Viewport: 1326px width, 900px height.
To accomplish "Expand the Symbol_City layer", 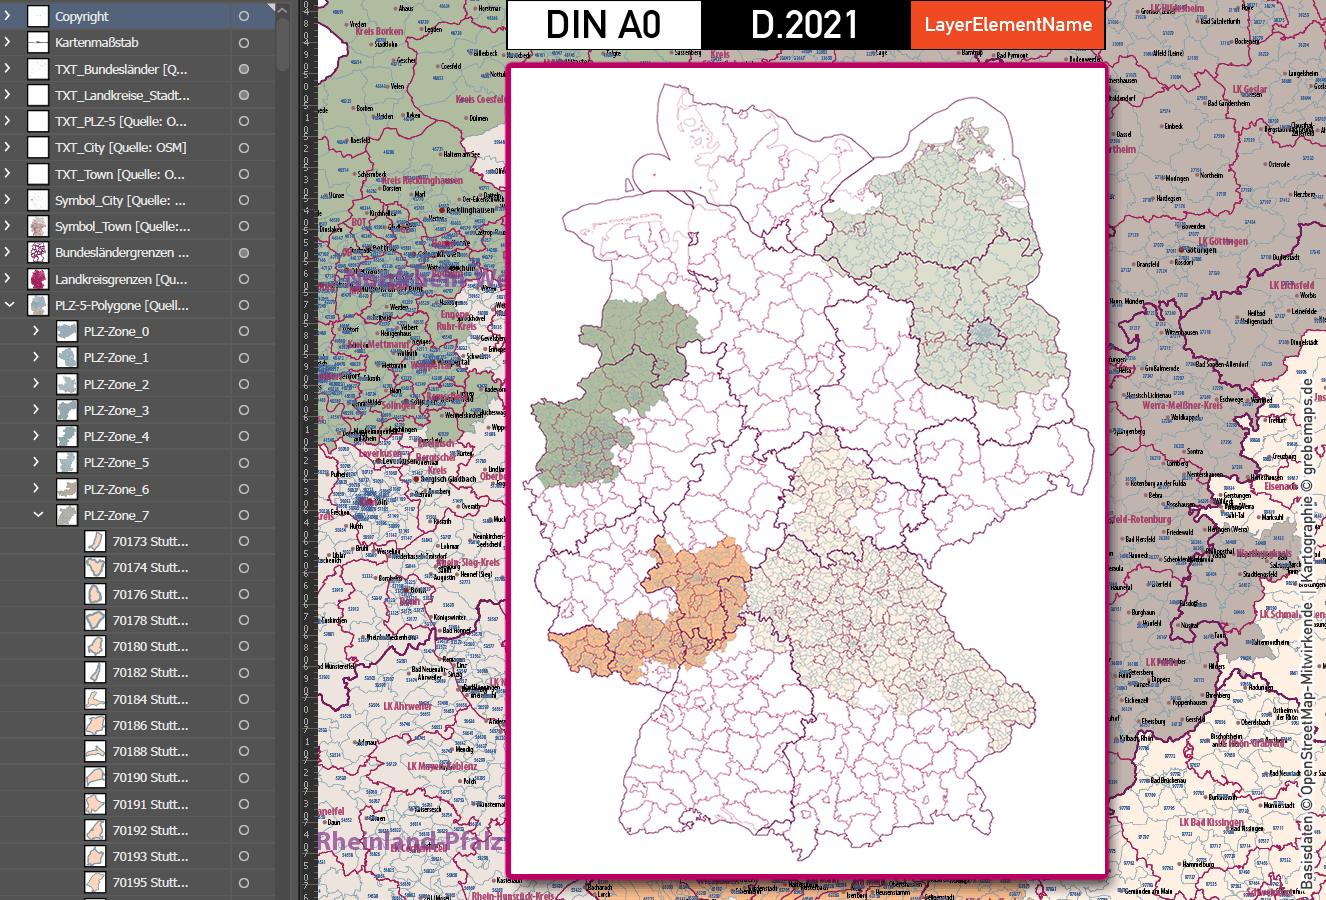I will [x=7, y=200].
